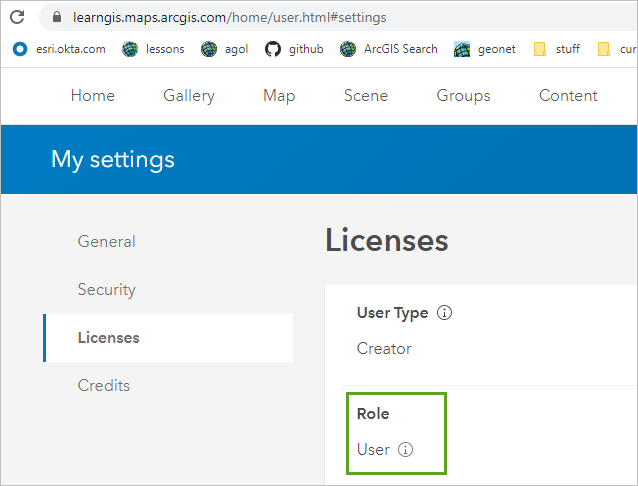Open the Scene page
Image resolution: width=638 pixels, height=486 pixels.
pyautogui.click(x=366, y=96)
